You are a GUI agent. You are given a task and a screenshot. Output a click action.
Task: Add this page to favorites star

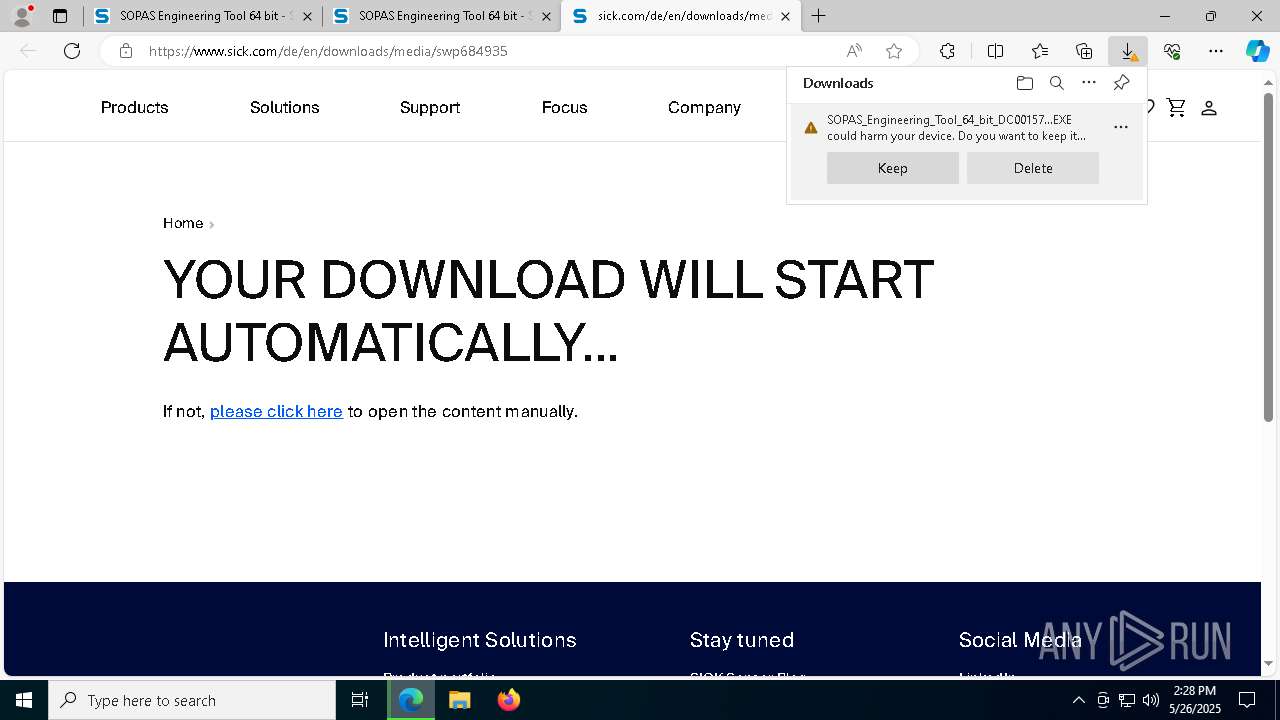coord(894,51)
